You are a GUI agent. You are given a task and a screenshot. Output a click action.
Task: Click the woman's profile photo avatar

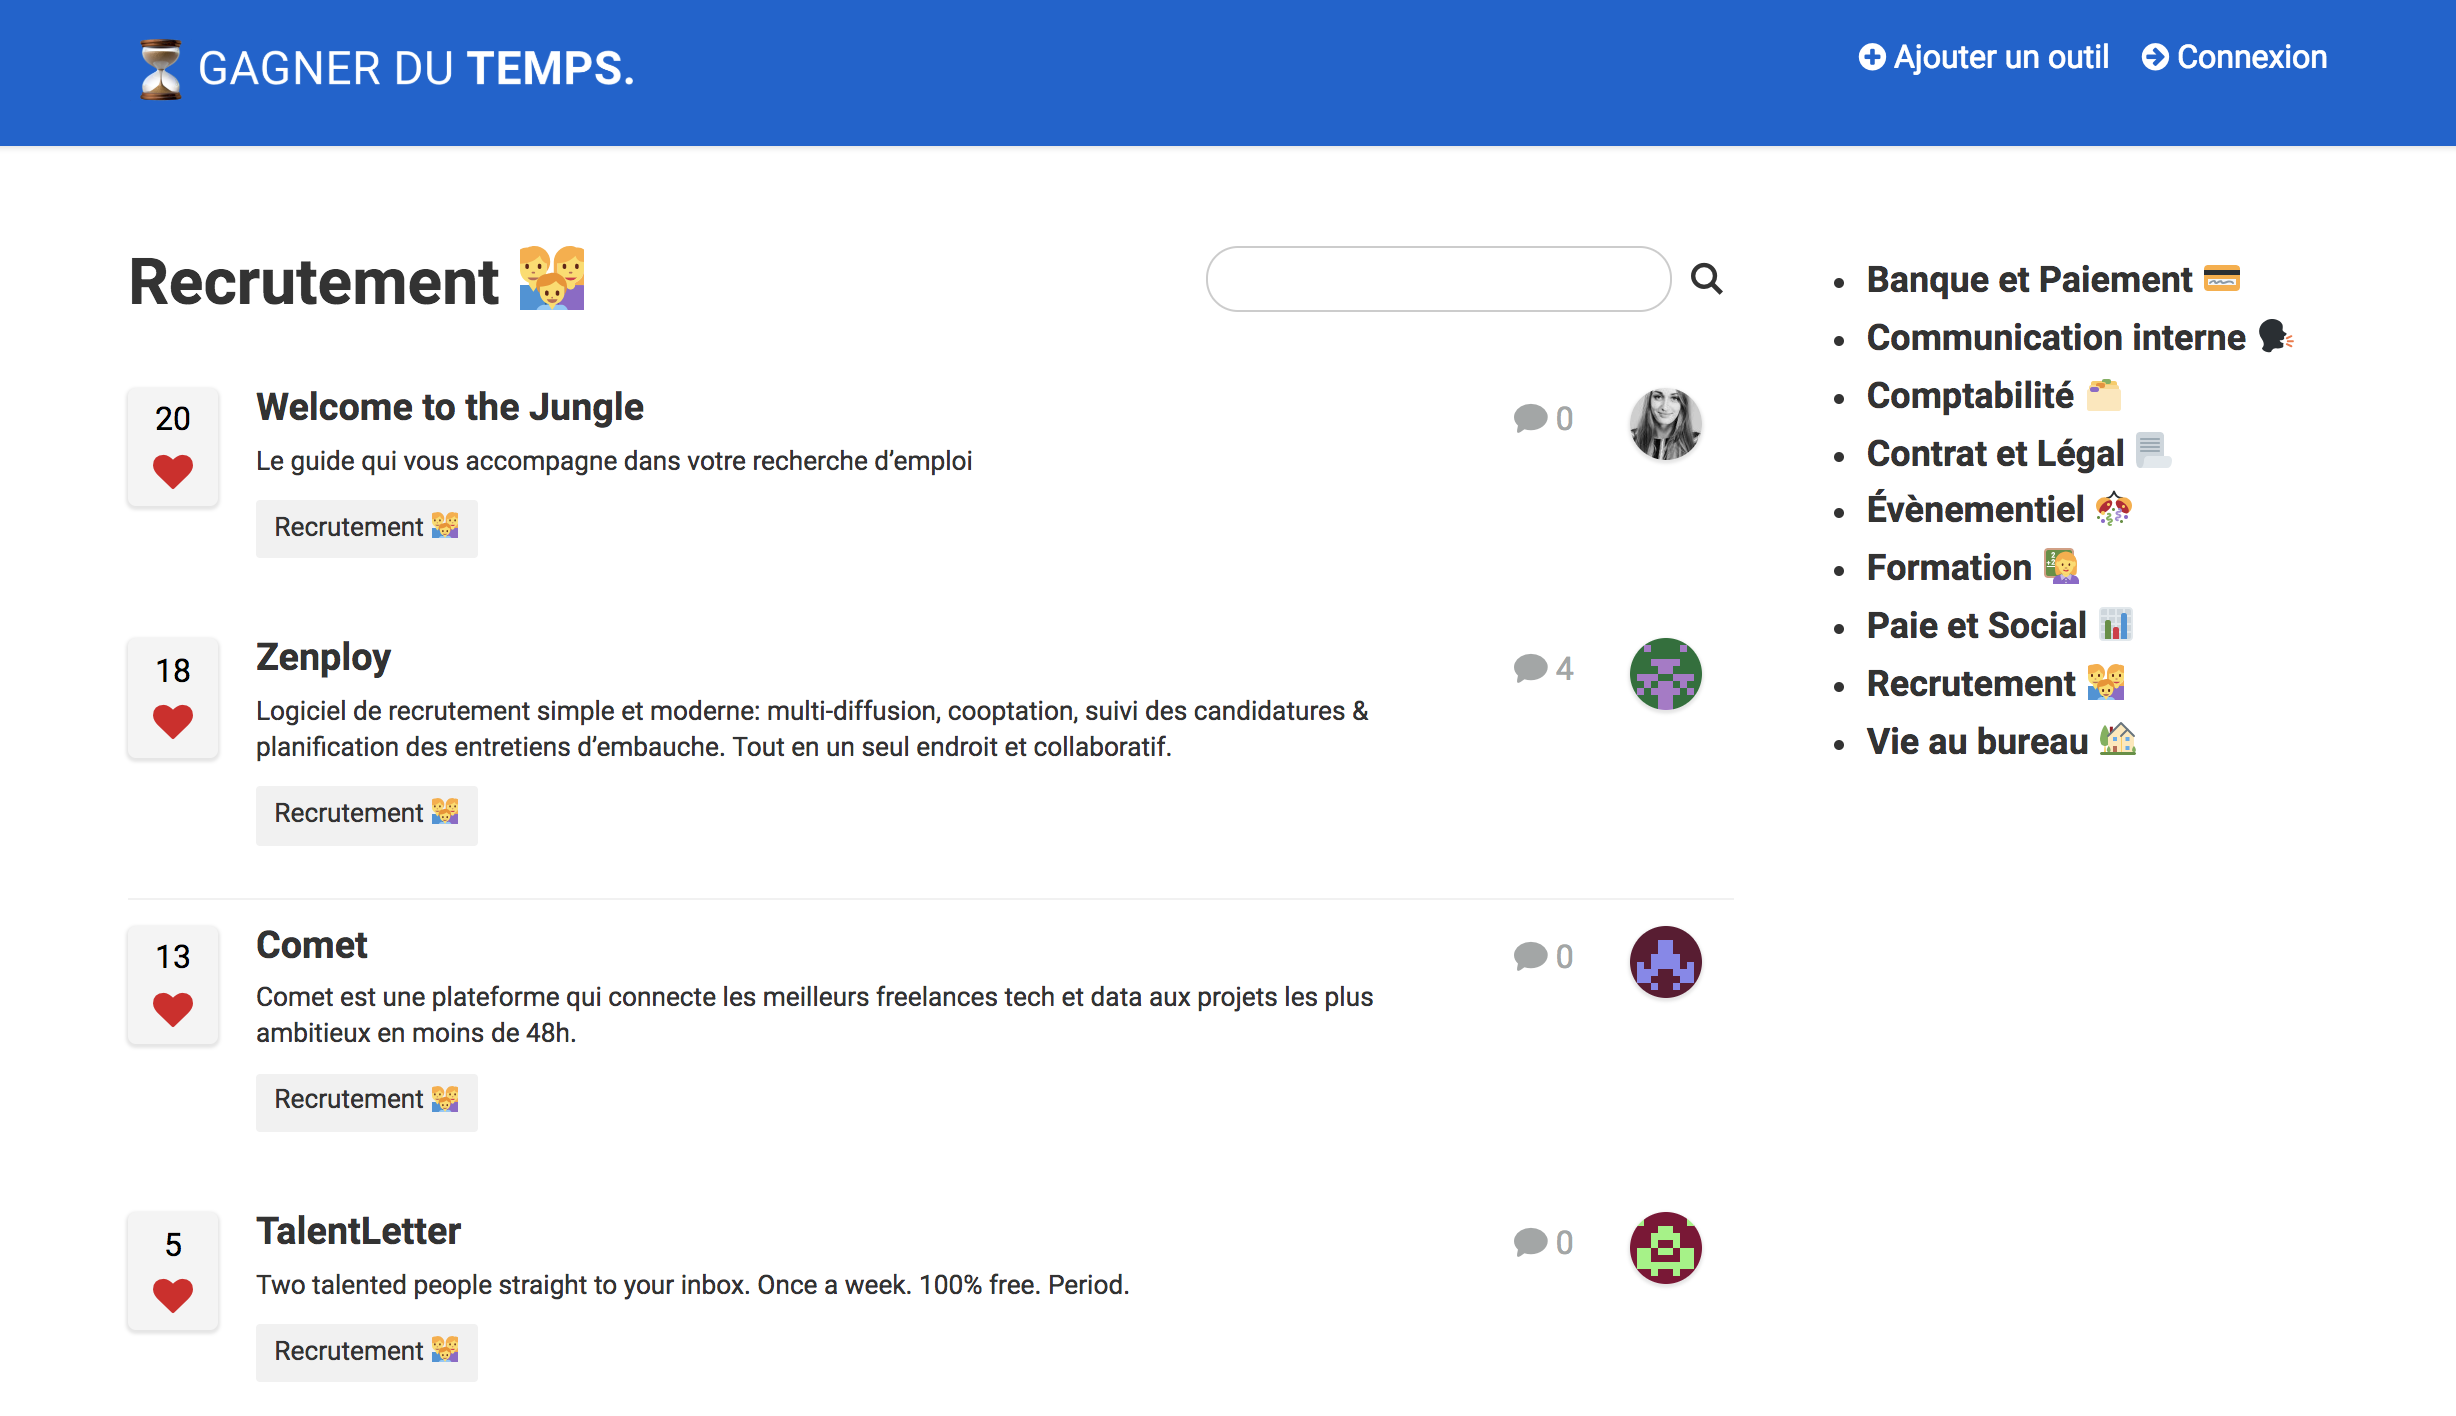[1665, 424]
